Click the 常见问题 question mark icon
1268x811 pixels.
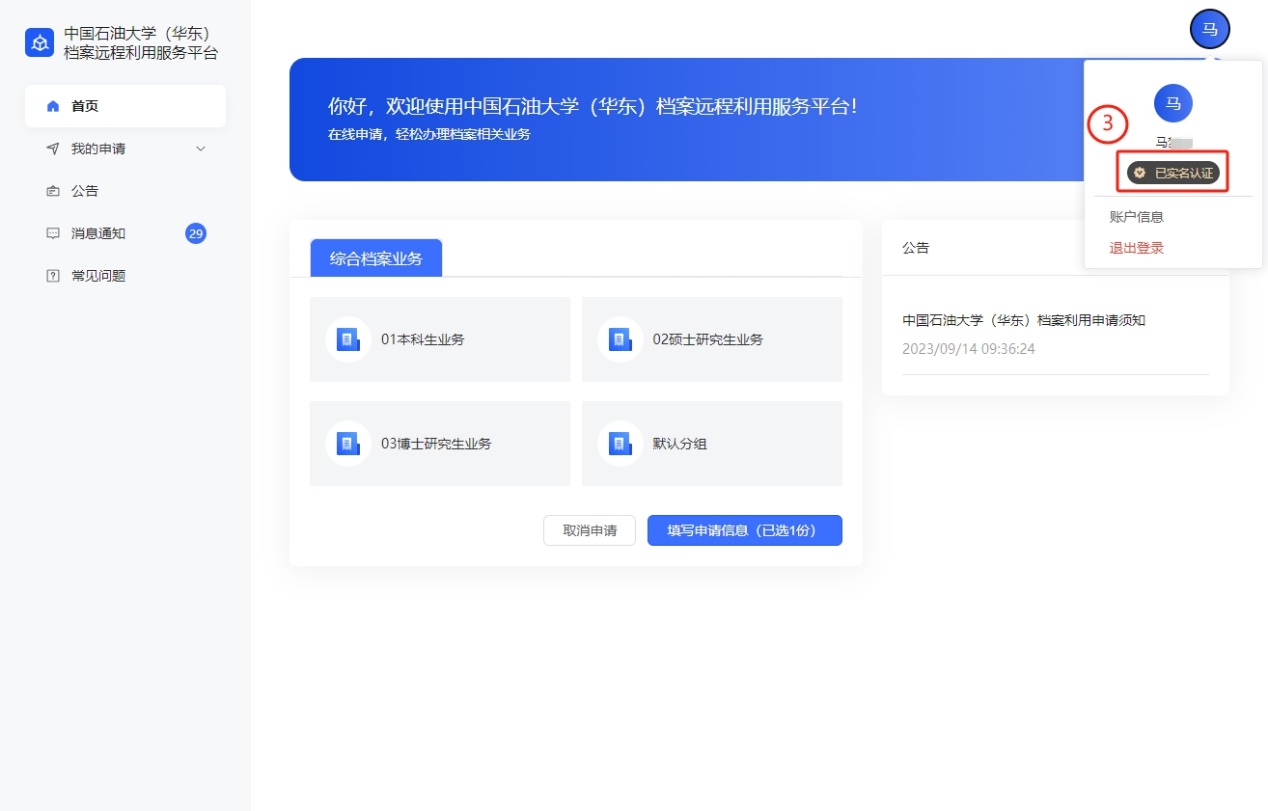click(x=53, y=276)
